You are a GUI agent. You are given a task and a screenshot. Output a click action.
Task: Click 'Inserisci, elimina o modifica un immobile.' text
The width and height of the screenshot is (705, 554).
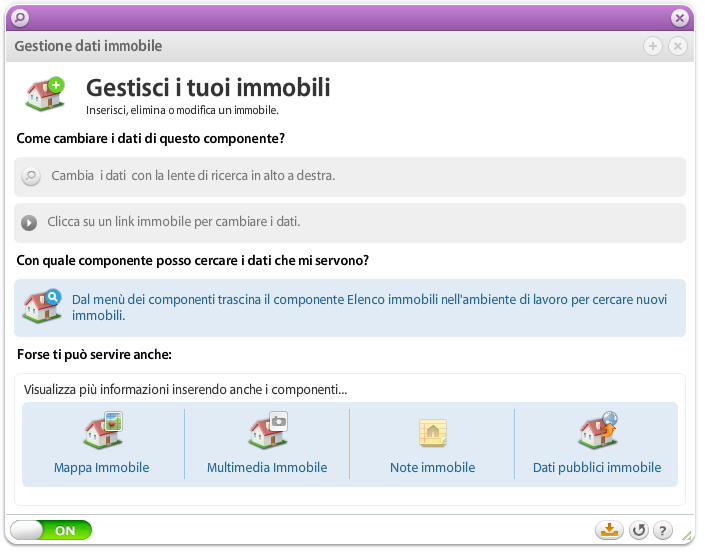tap(183, 110)
